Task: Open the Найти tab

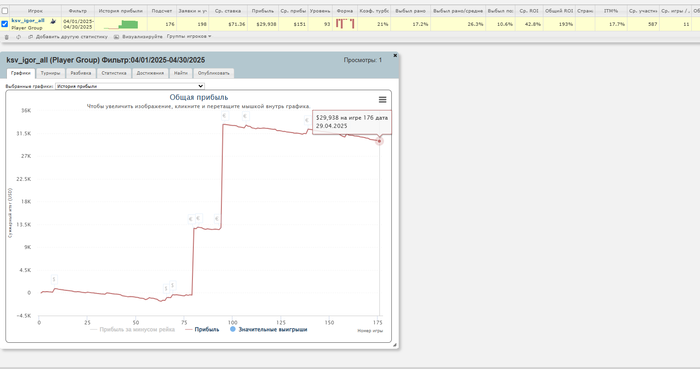Action: tap(181, 73)
